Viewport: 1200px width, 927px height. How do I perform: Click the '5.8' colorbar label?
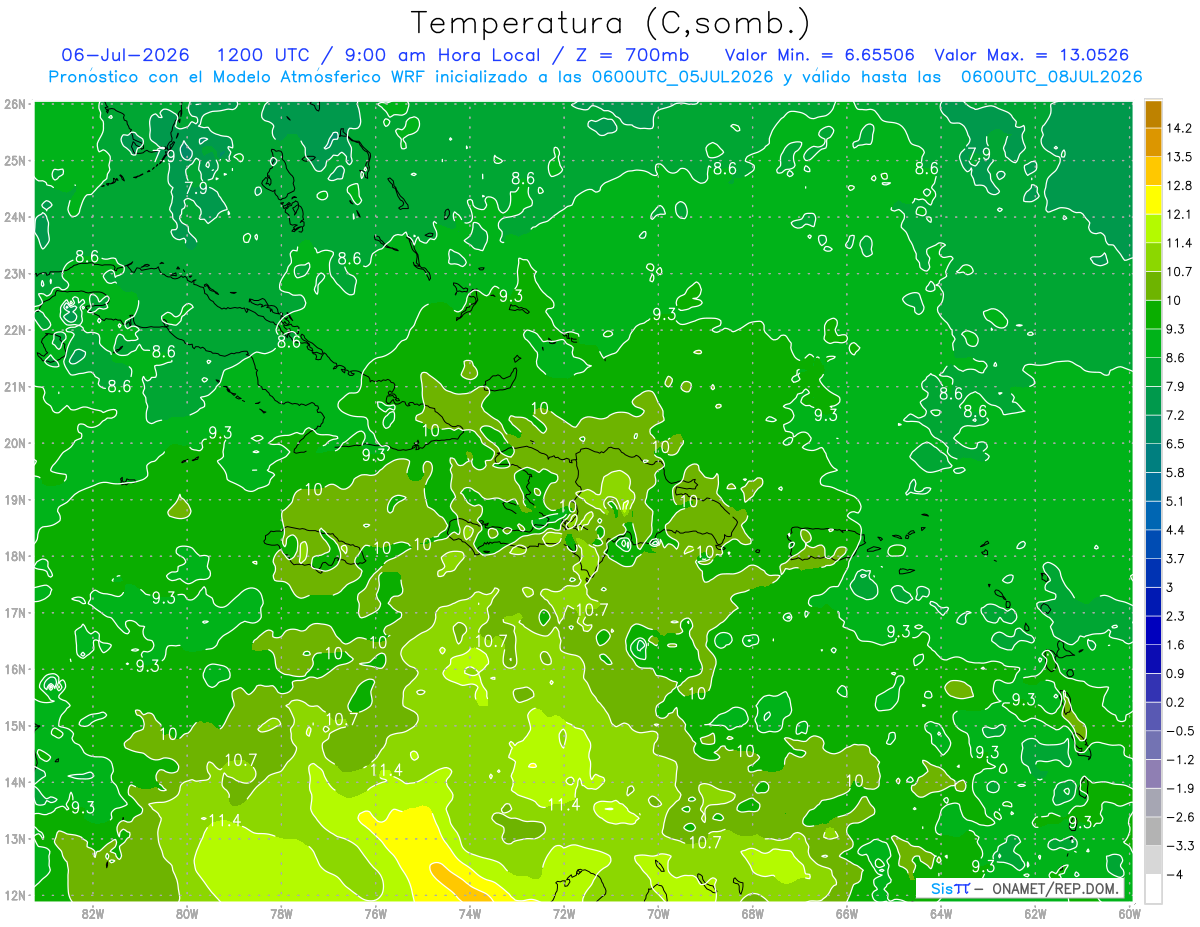1176,472
